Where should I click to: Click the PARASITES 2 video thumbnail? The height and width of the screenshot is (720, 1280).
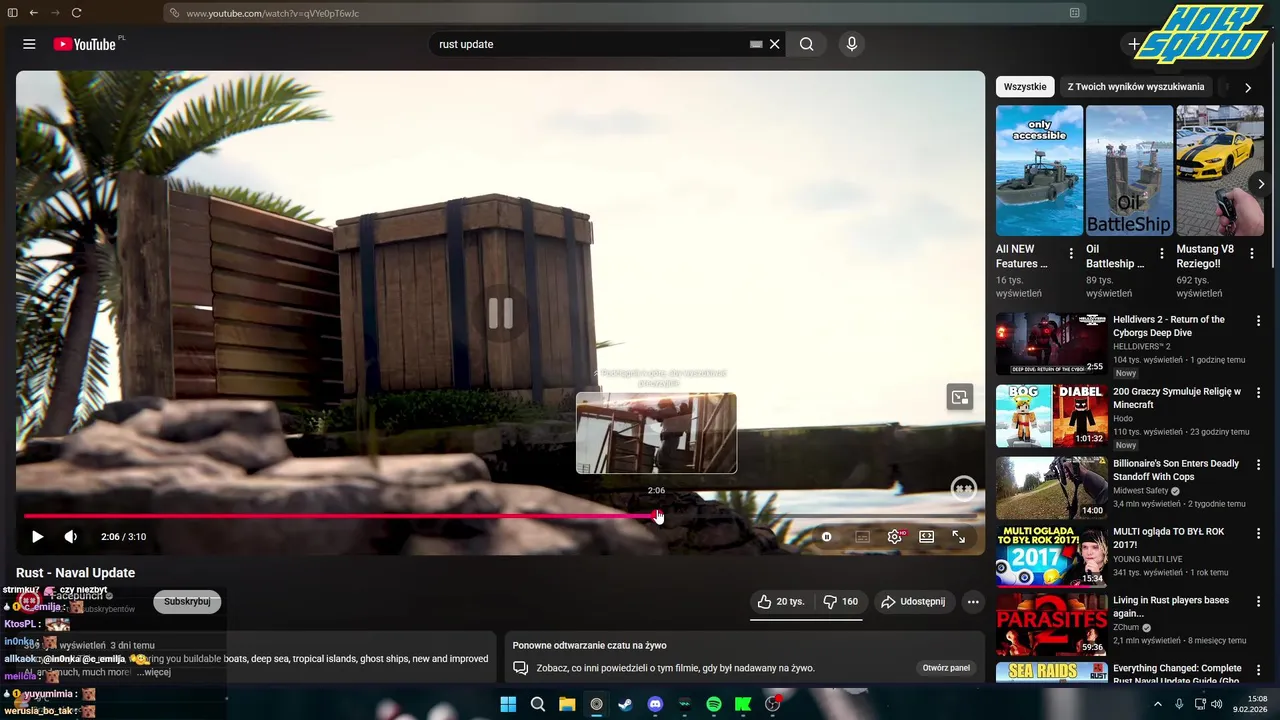click(x=1051, y=623)
